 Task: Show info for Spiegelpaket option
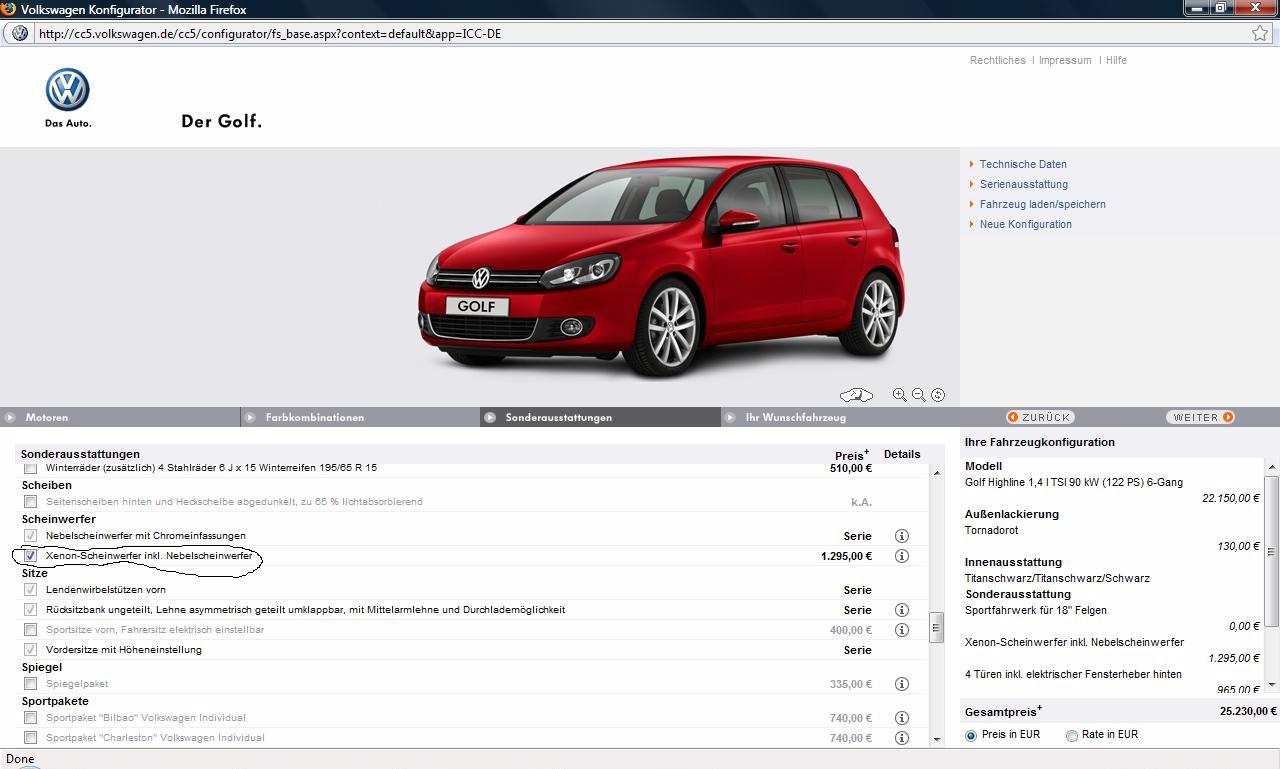pos(901,684)
